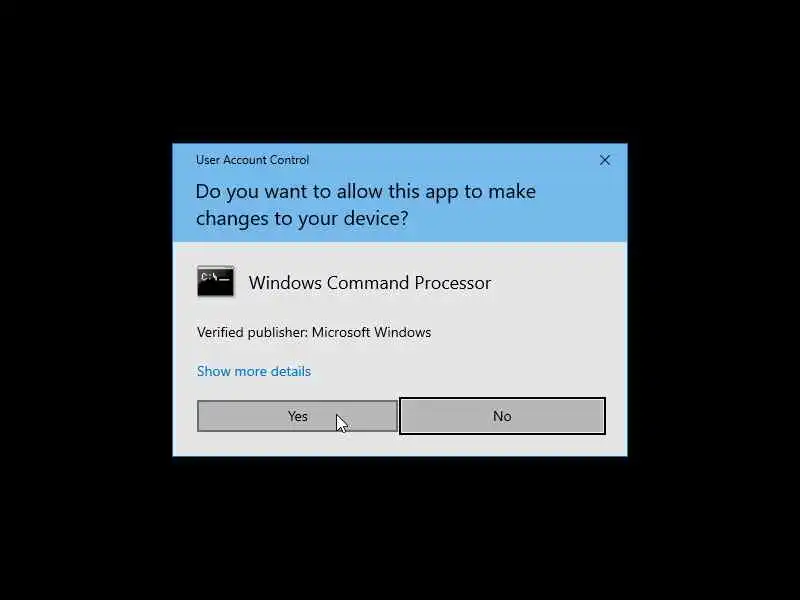Click the word 'Account' in dialog title
This screenshot has width=800, height=600.
(x=245, y=160)
